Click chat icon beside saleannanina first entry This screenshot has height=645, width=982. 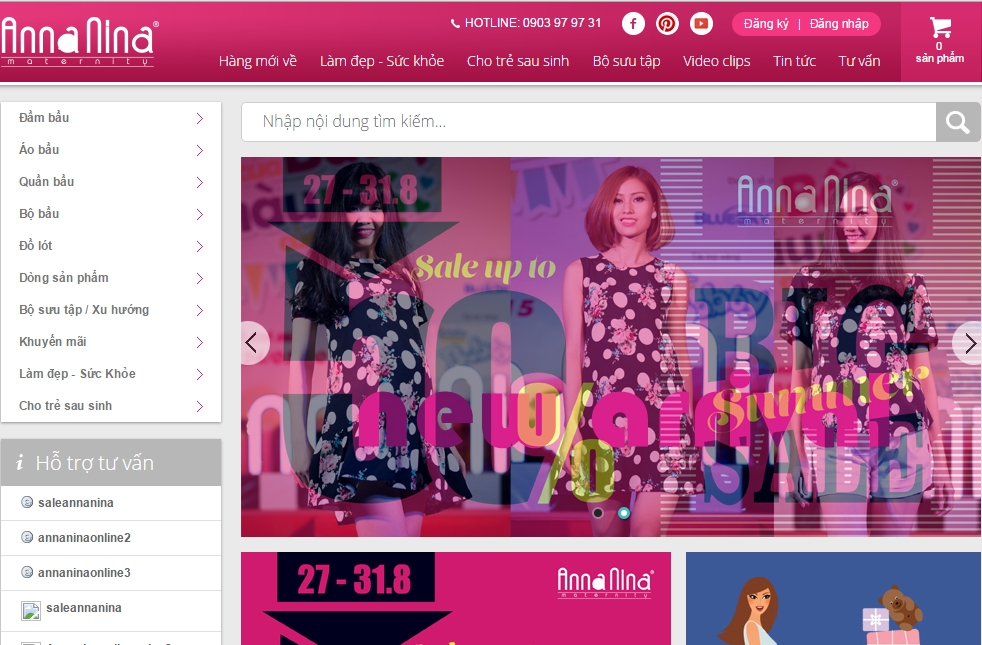click(27, 502)
